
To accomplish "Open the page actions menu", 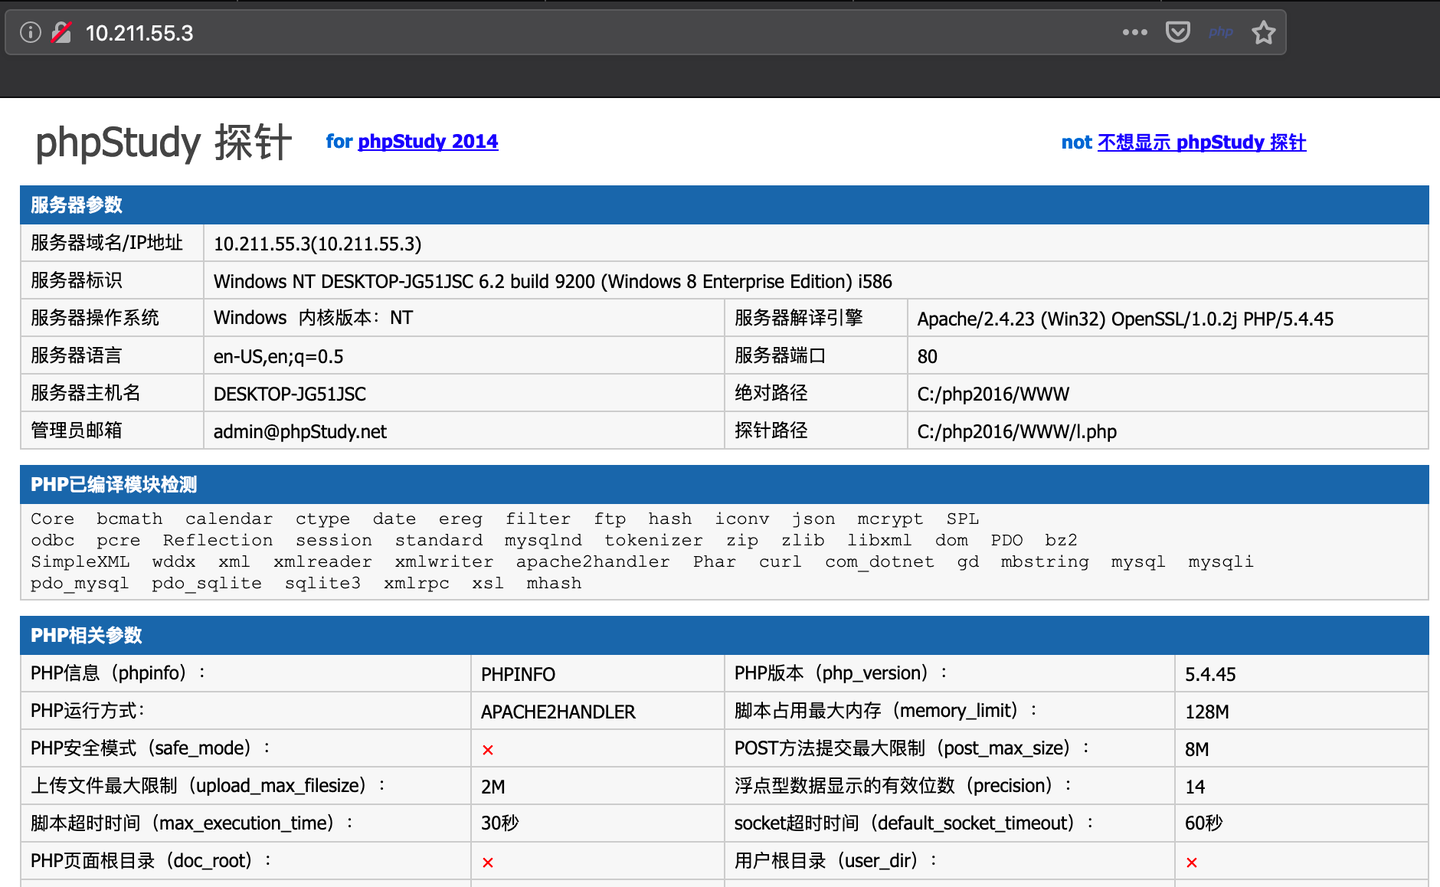I will click(x=1134, y=31).
